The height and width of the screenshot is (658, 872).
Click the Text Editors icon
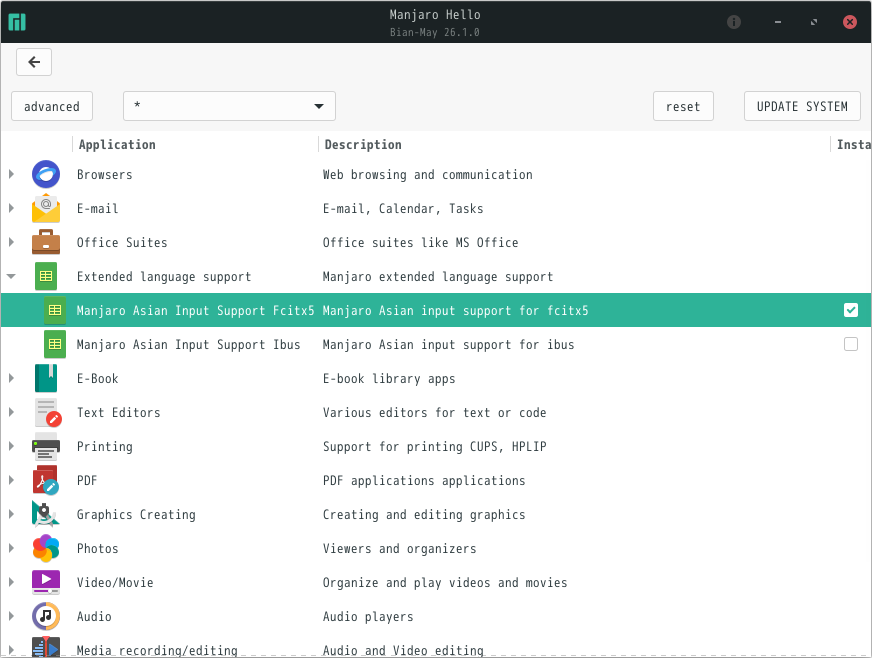coord(48,413)
